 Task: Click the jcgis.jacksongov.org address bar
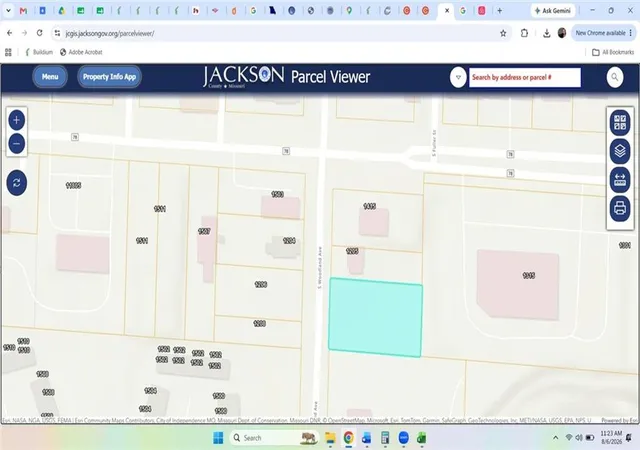282,33
